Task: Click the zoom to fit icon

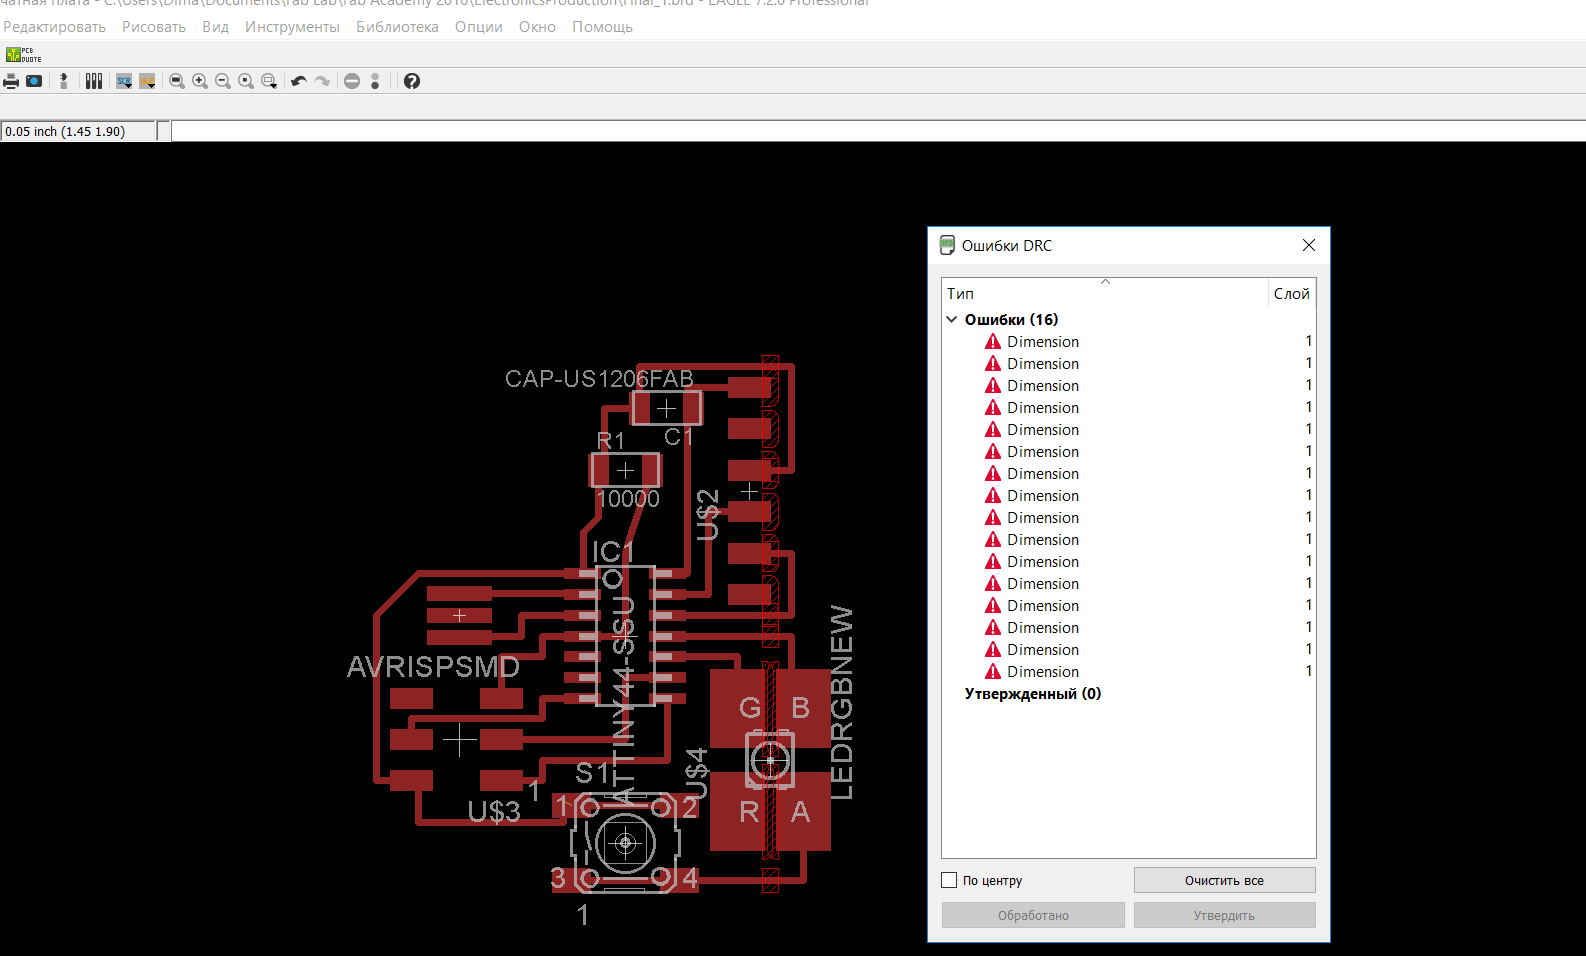Action: (177, 81)
